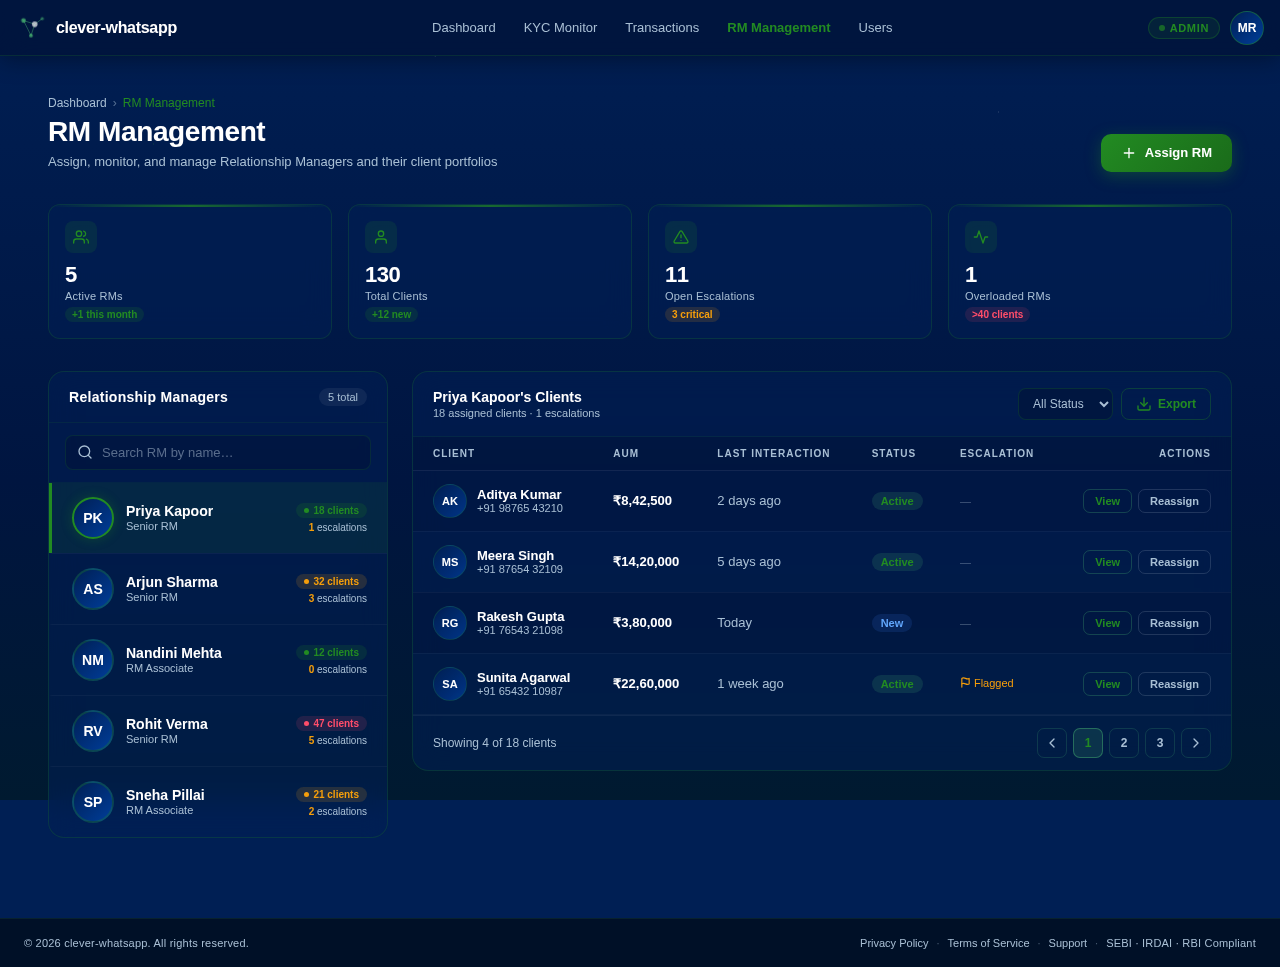Screen dimensions: 1280x967
Task: Click the MR profile avatar
Action: [x=1246, y=27]
